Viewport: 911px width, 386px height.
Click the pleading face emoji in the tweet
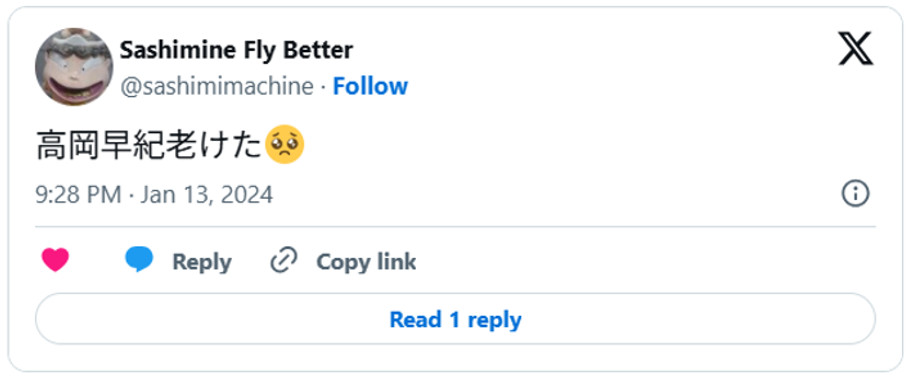284,145
